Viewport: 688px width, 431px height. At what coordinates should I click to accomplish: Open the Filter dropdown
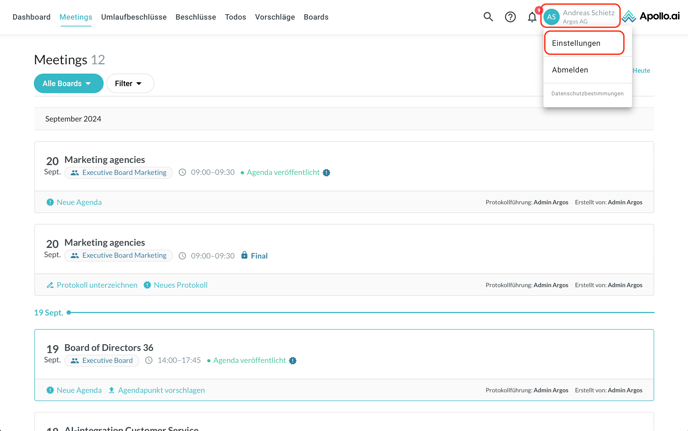129,84
